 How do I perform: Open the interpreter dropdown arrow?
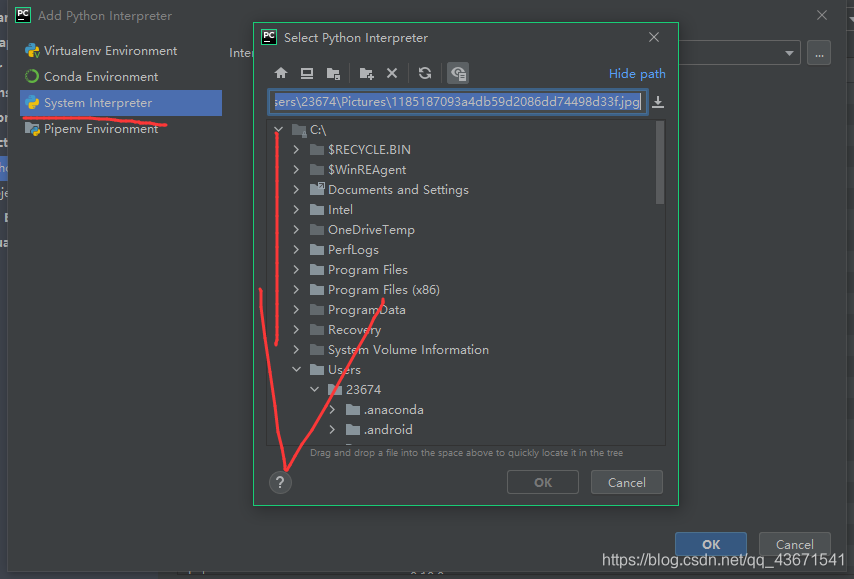click(x=789, y=53)
